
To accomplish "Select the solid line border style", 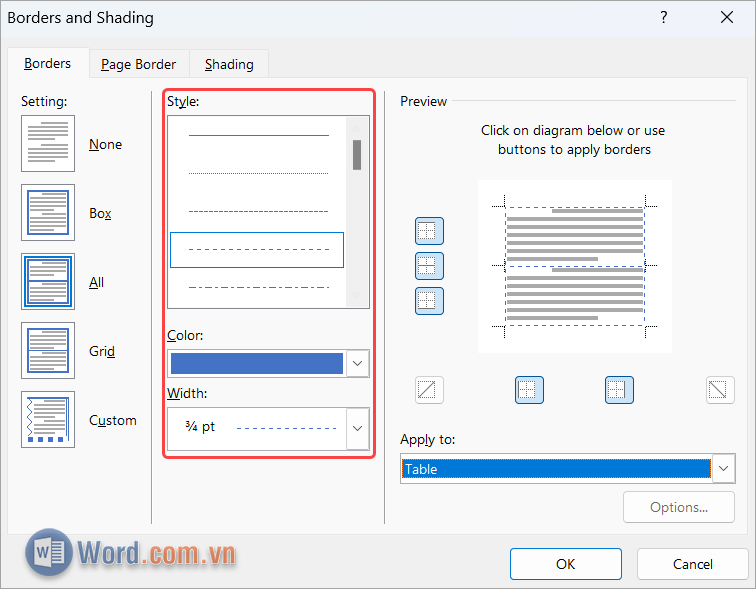I will [x=258, y=135].
